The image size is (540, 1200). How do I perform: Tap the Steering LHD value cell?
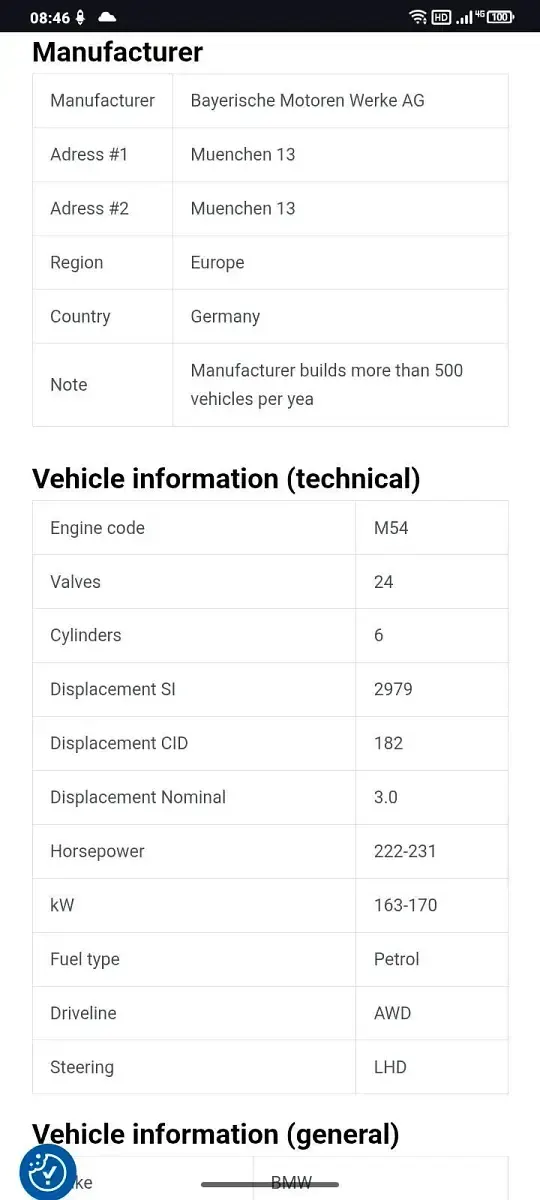432,1067
